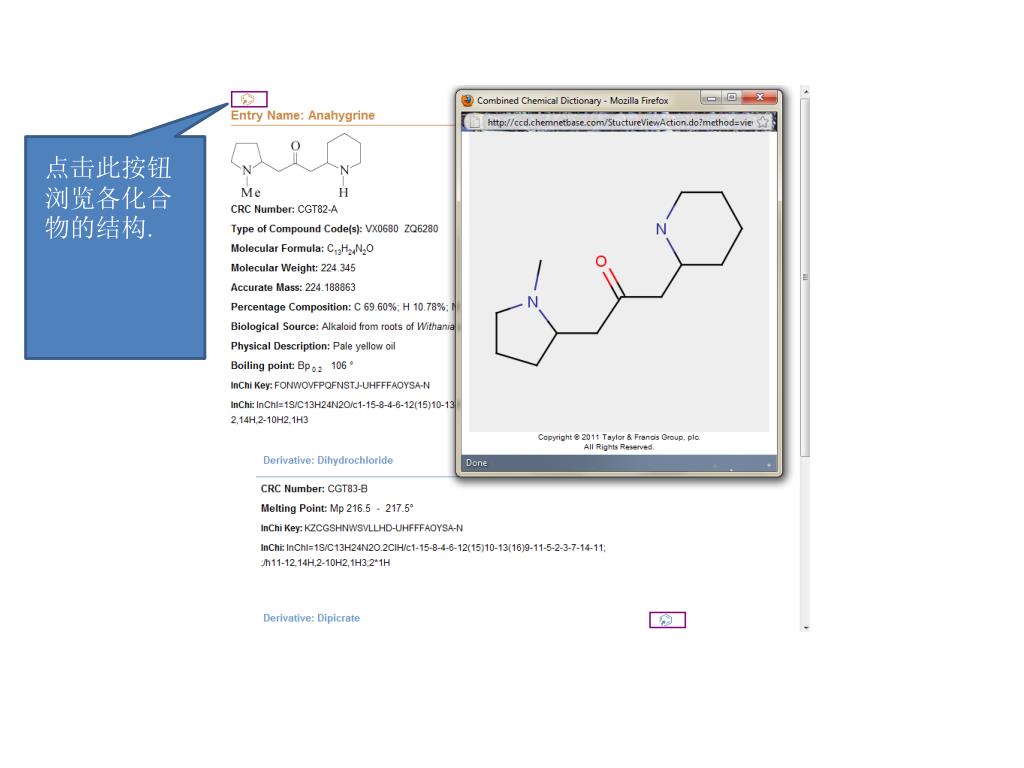The height and width of the screenshot is (768, 1024).
Task: Select the CRC Number CGT82-A text
Action: pyautogui.click(x=284, y=210)
